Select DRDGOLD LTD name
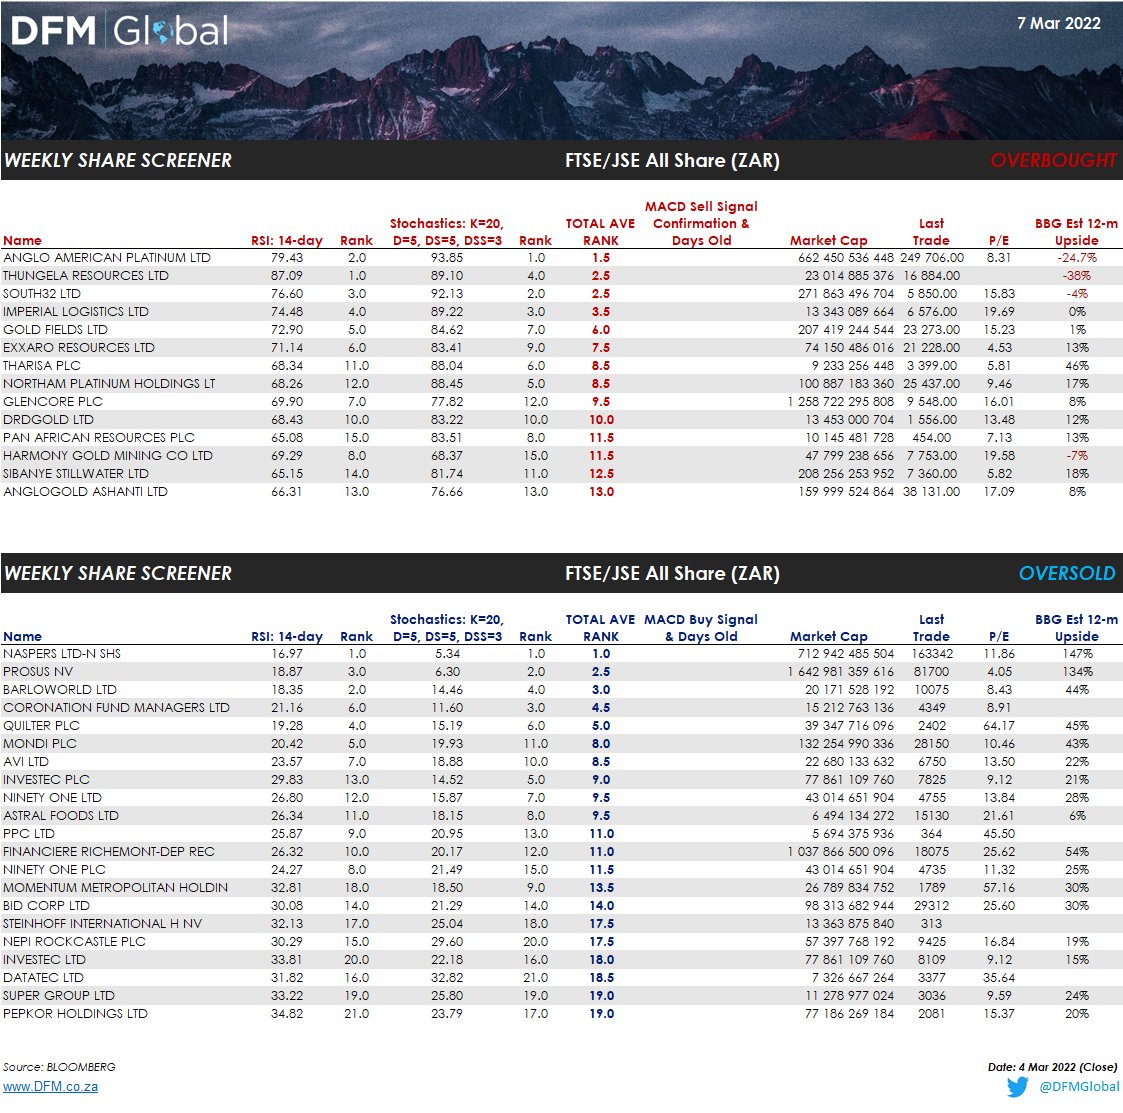Viewport: 1123px width, 1113px height. click(48, 419)
